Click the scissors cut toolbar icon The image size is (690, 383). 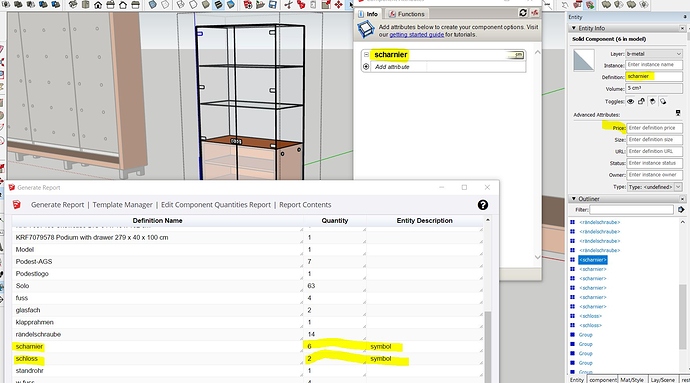pyautogui.click(x=288, y=5)
